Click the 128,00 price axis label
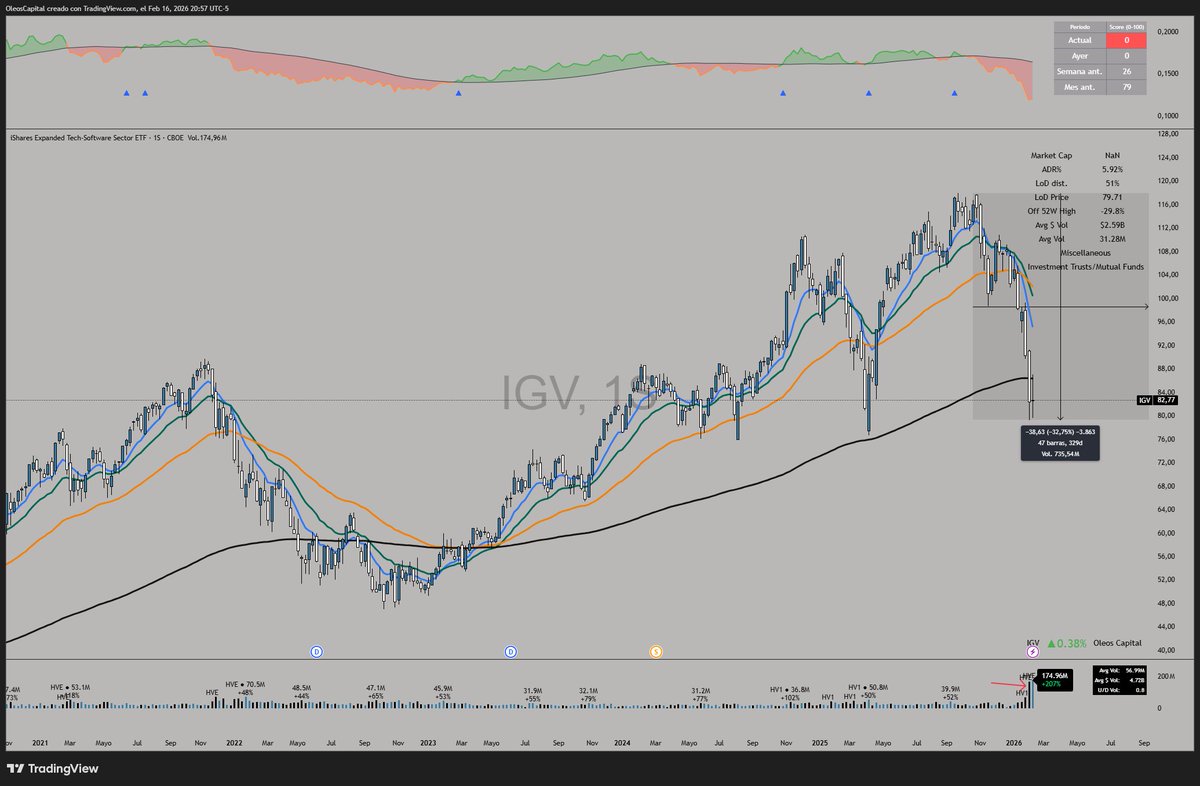 click(x=1167, y=133)
